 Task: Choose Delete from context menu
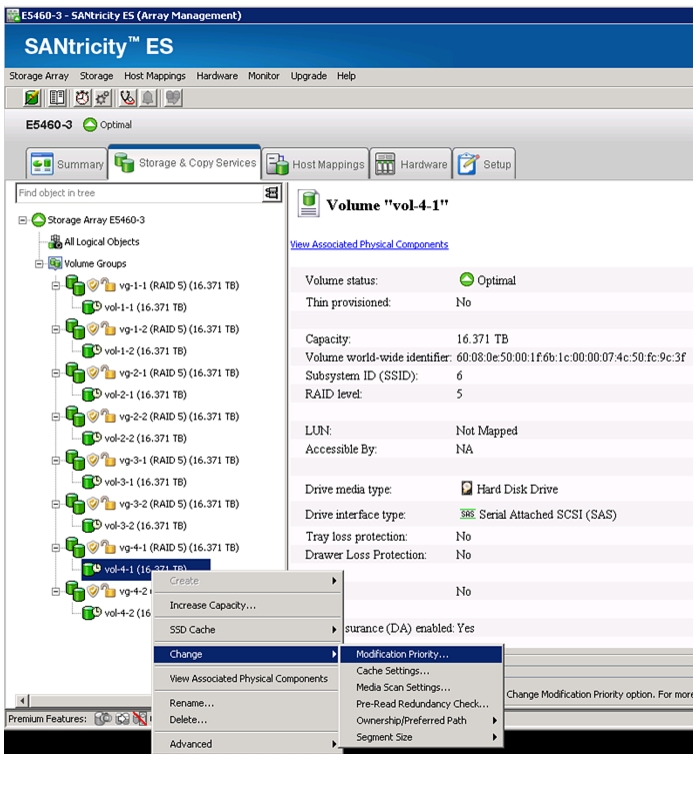click(247, 719)
